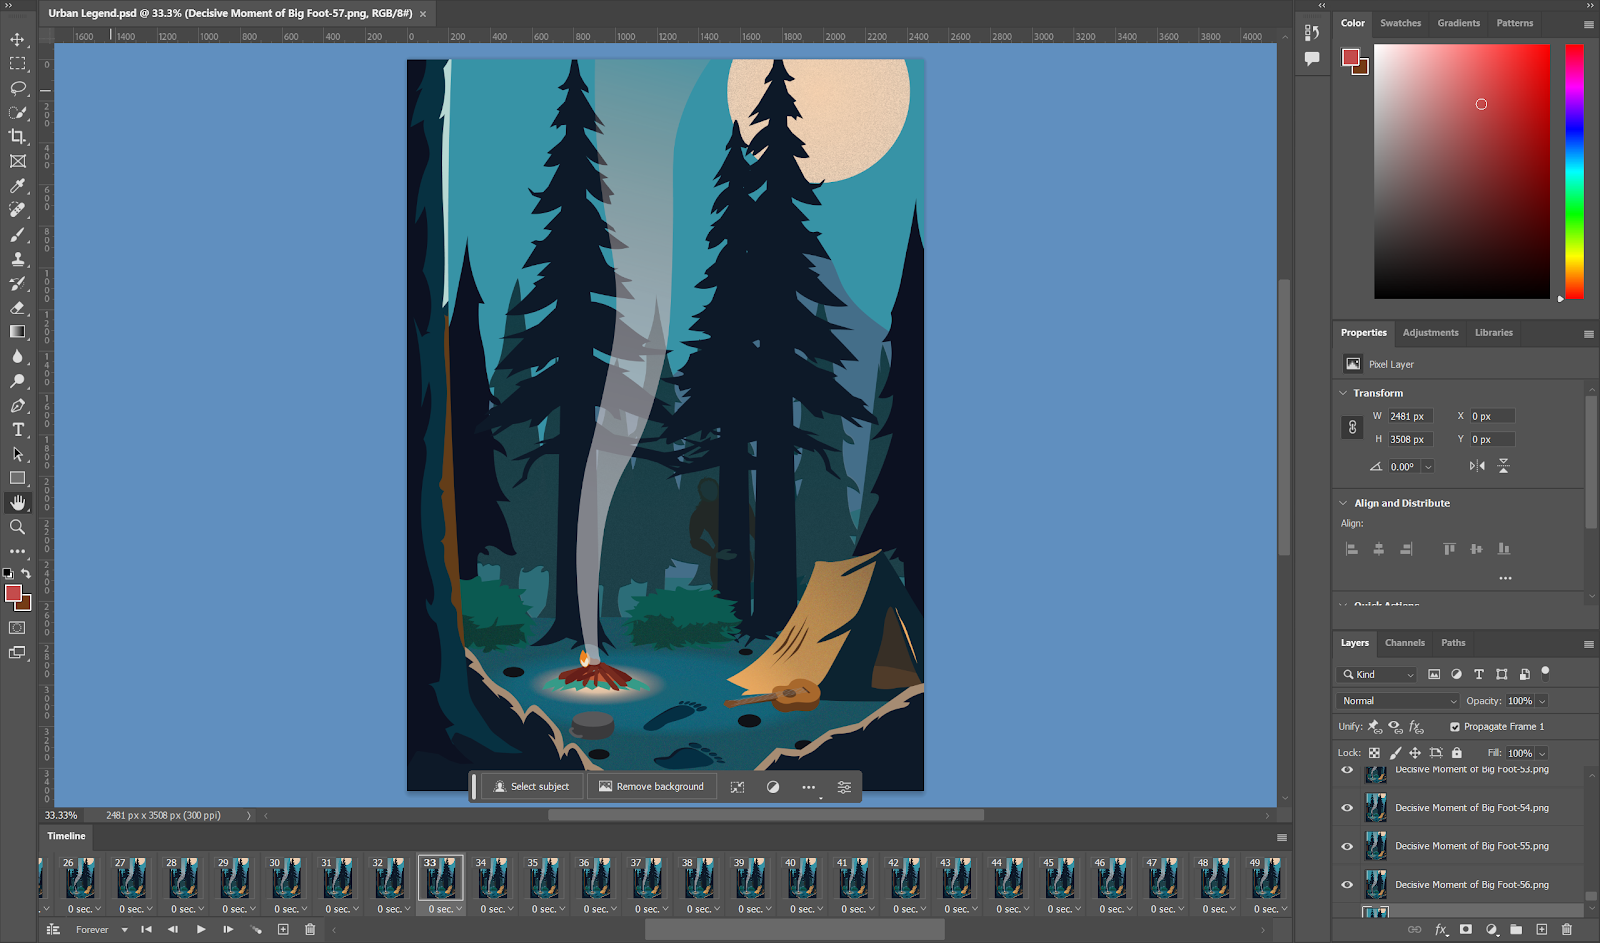Step to the next frame
Image resolution: width=1600 pixels, height=943 pixels.
point(228,929)
